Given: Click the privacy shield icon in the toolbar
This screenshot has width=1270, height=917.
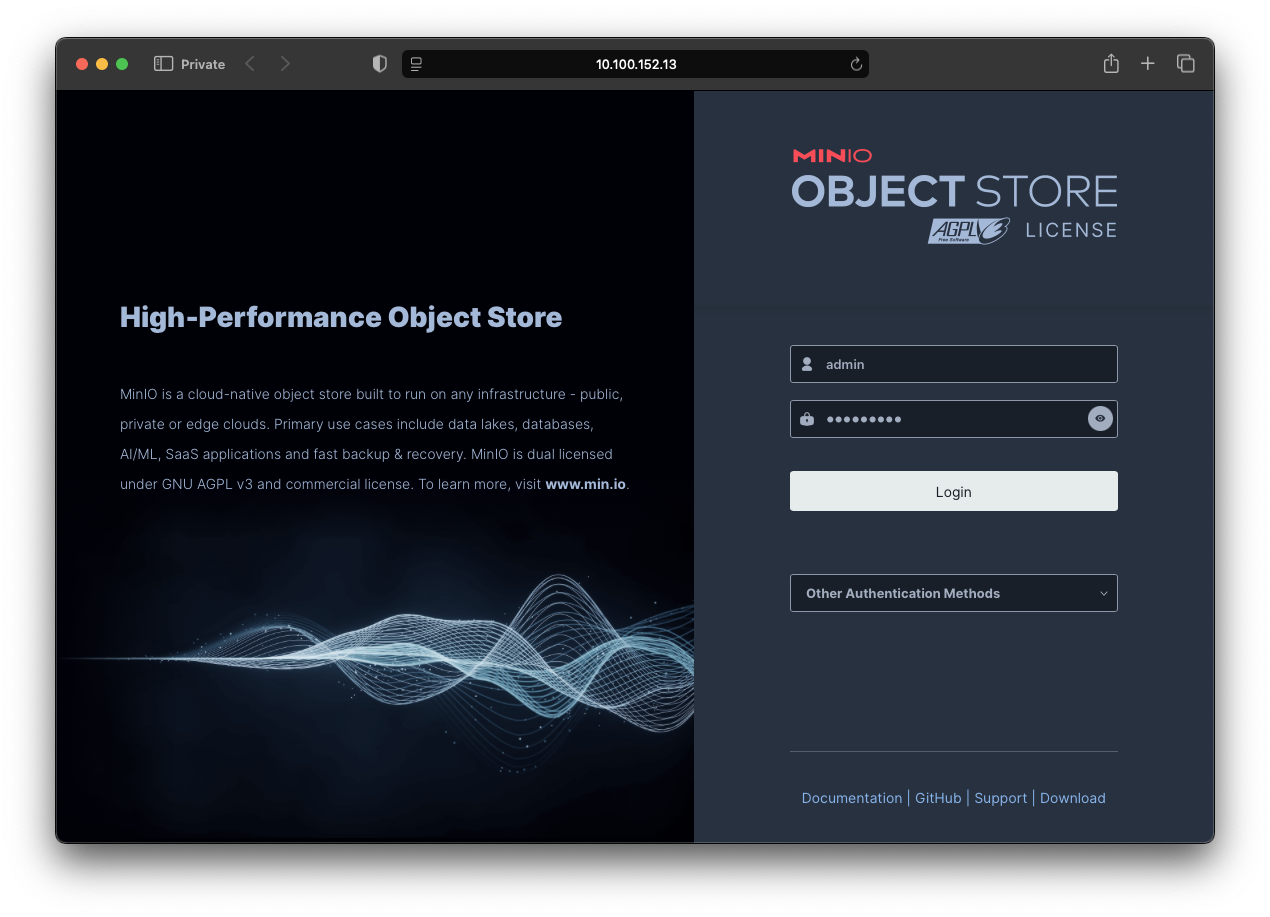Looking at the screenshot, I should (x=379, y=63).
